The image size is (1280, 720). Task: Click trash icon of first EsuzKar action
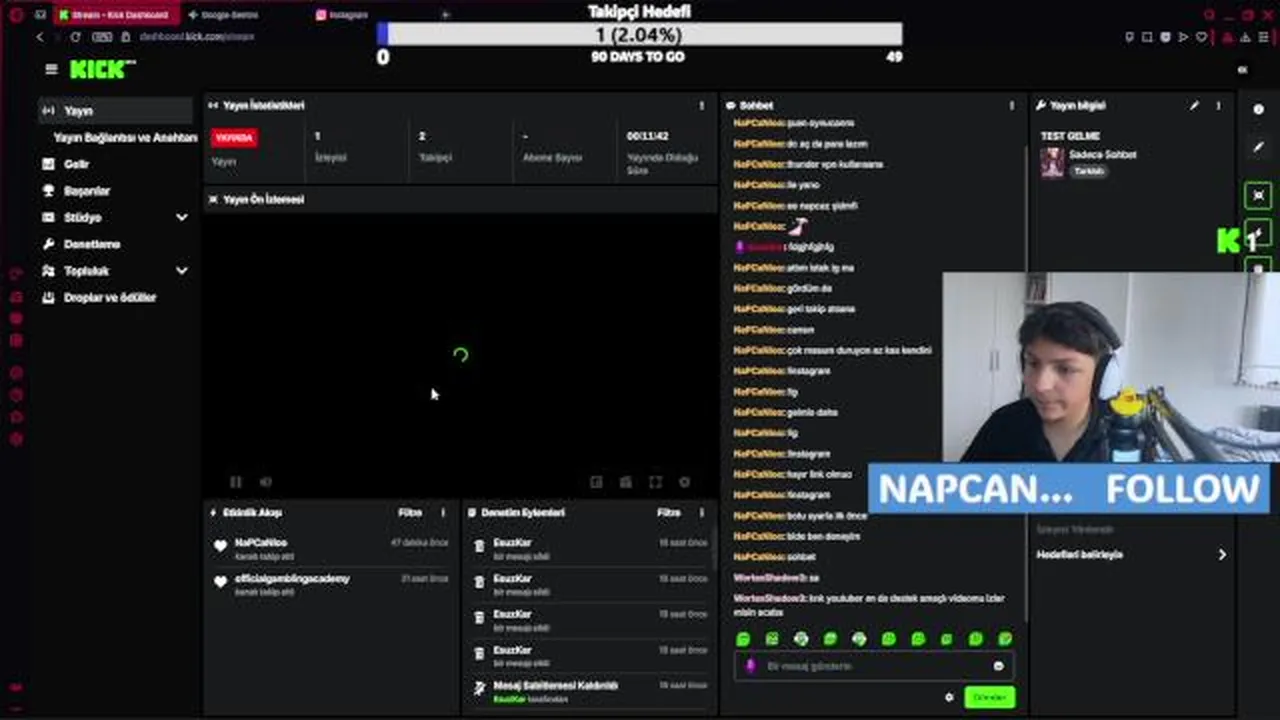[480, 546]
